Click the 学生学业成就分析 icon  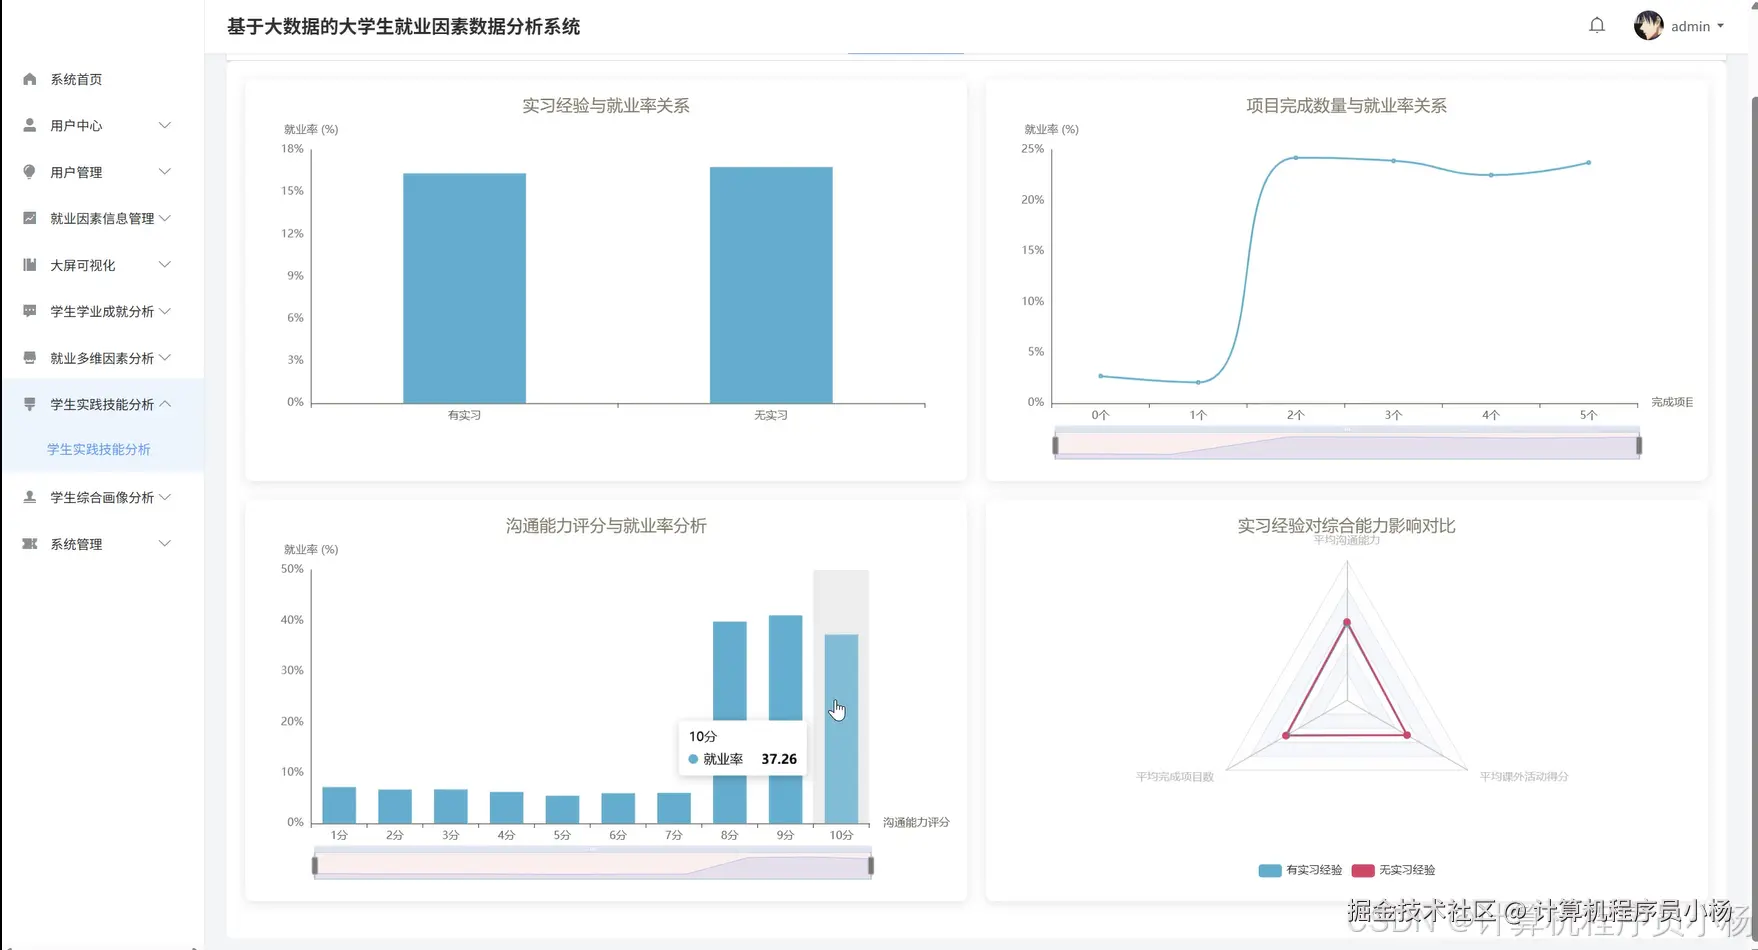click(x=30, y=311)
